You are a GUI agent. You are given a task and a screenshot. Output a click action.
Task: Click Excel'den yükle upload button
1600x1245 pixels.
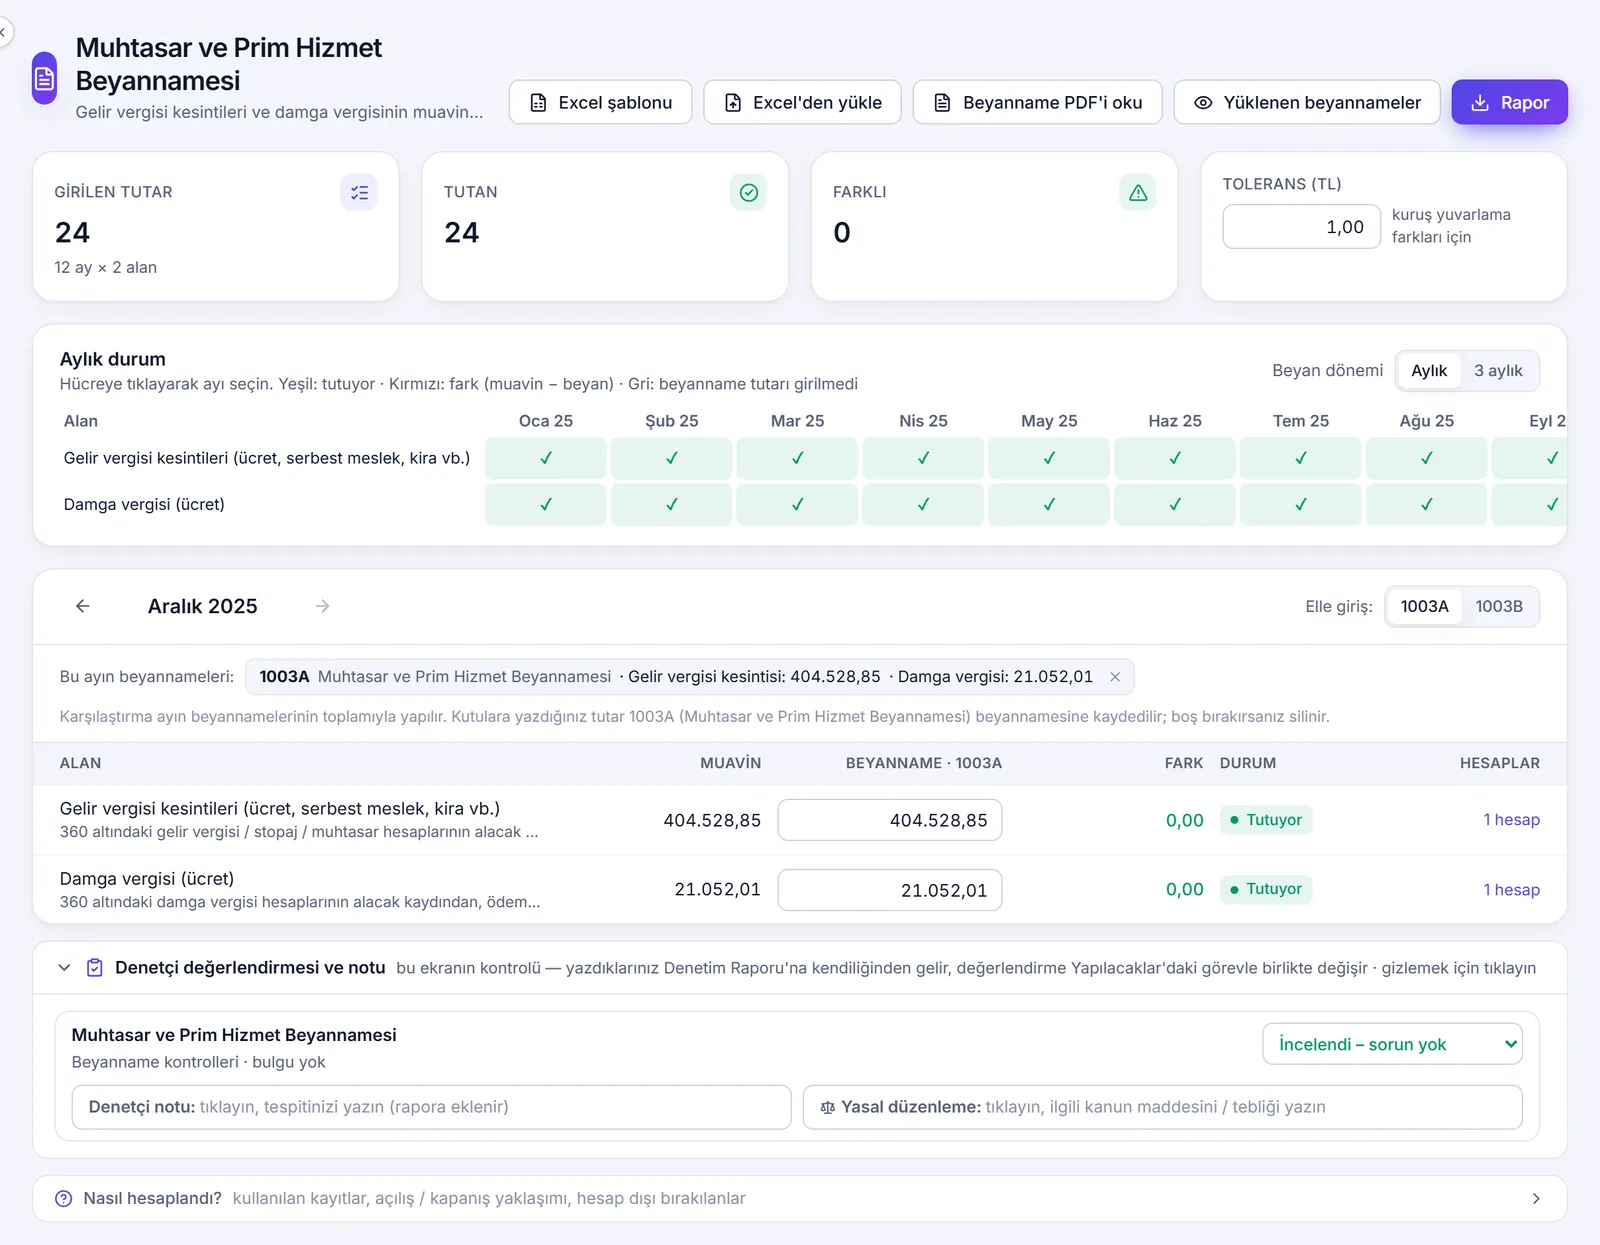click(802, 102)
